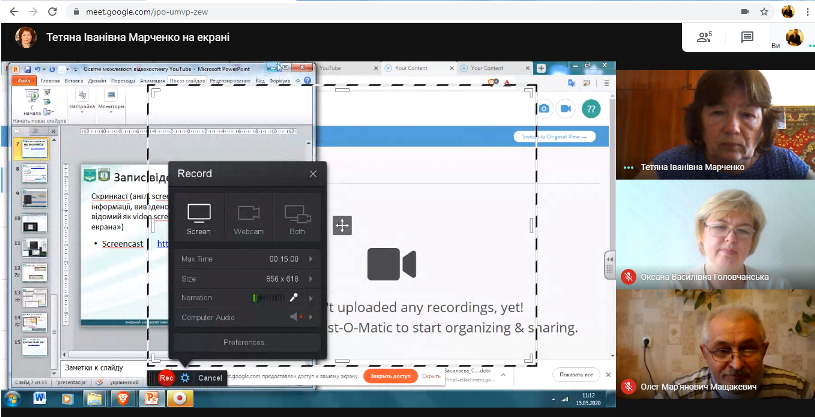Select slide 8 thumbnail
Image resolution: width=815 pixels, height=417 pixels.
pyautogui.click(x=35, y=174)
